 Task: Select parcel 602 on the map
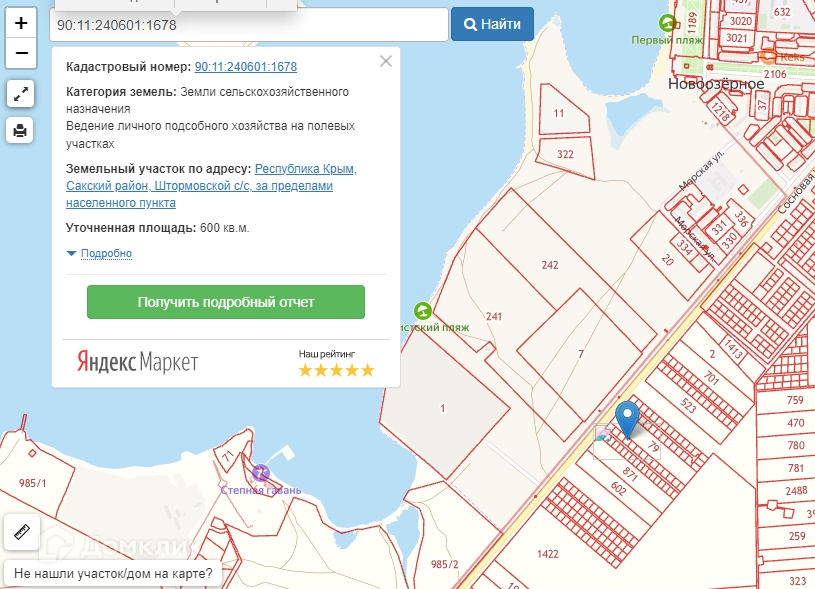(619, 488)
